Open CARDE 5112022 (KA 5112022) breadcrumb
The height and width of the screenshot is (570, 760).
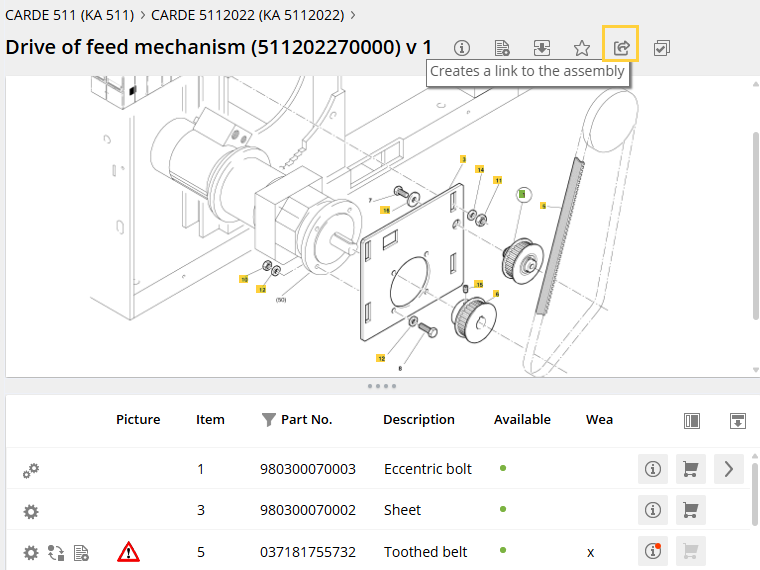click(247, 15)
